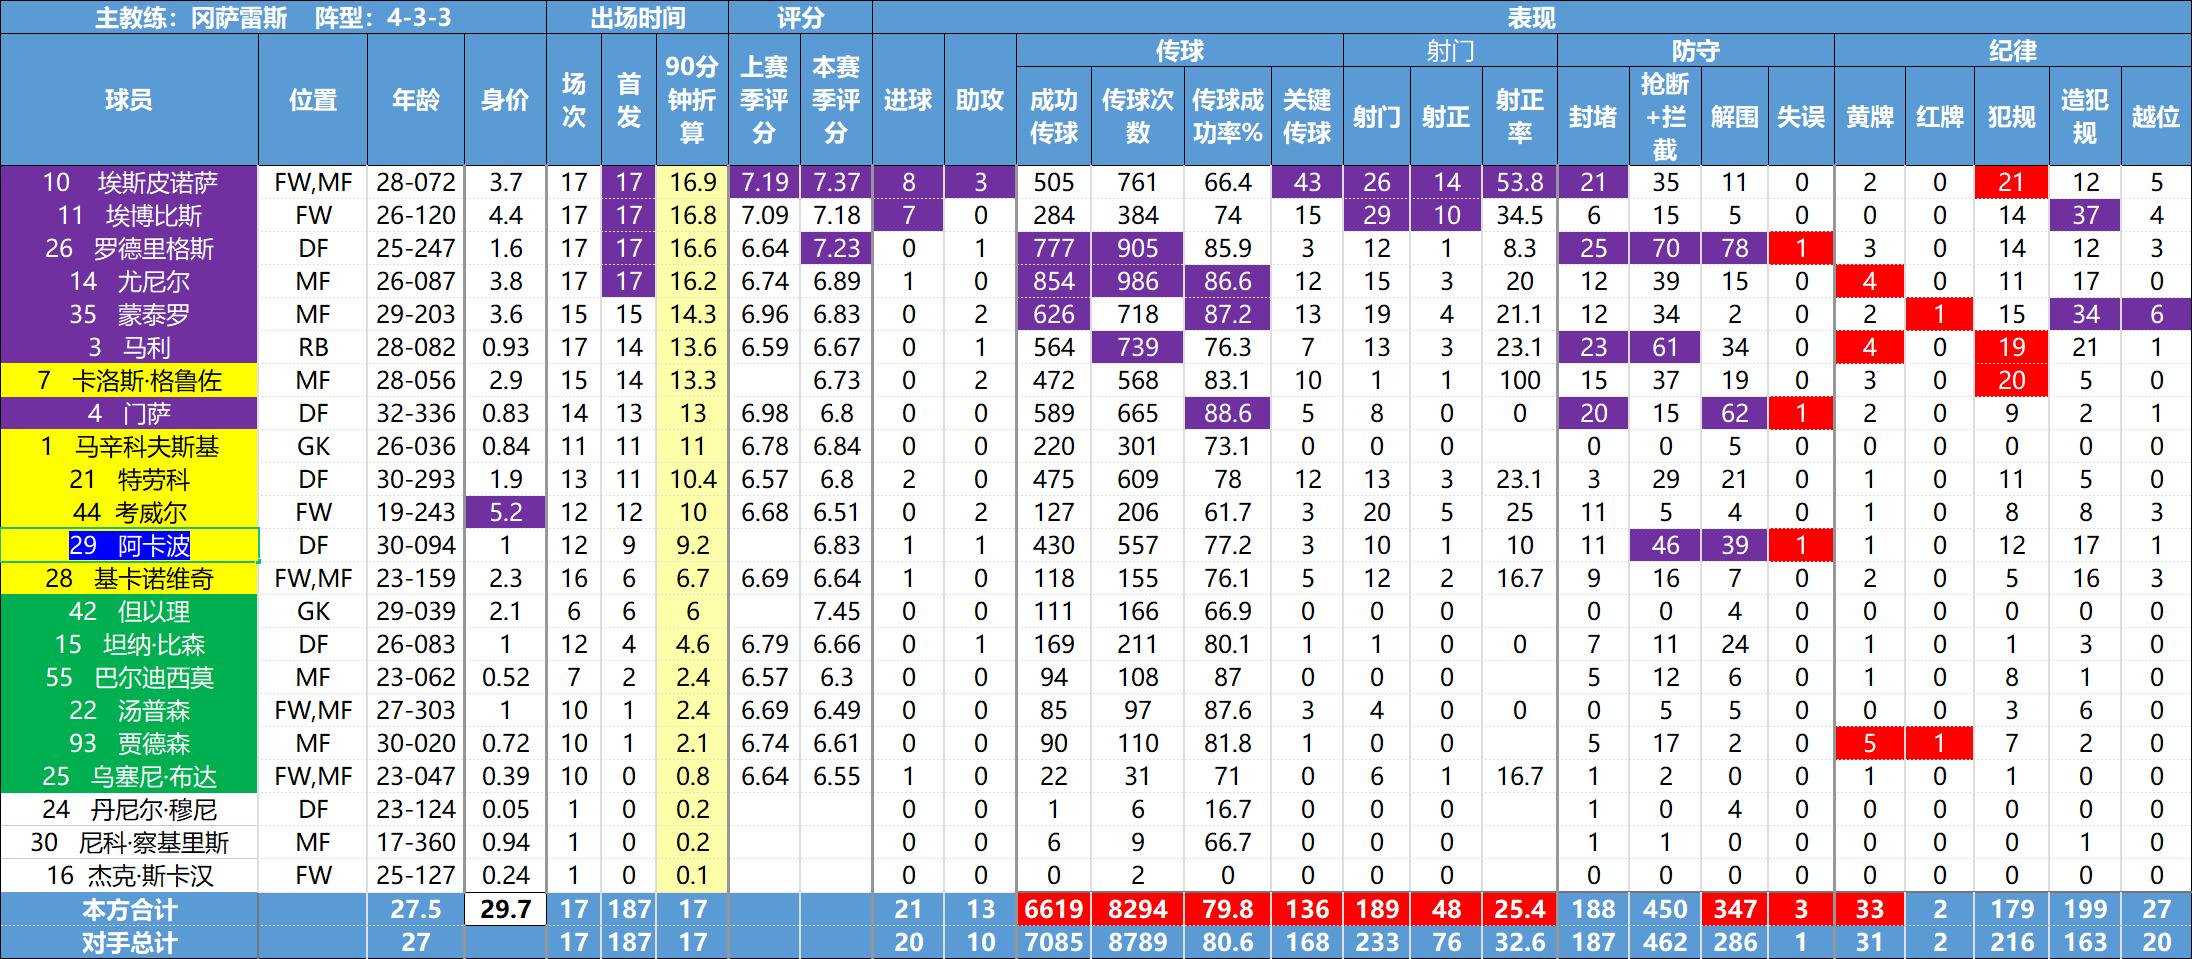2192x959 pixels.
Task: Select player cell 16 杰克·斯卡汉
Action: pos(129,875)
